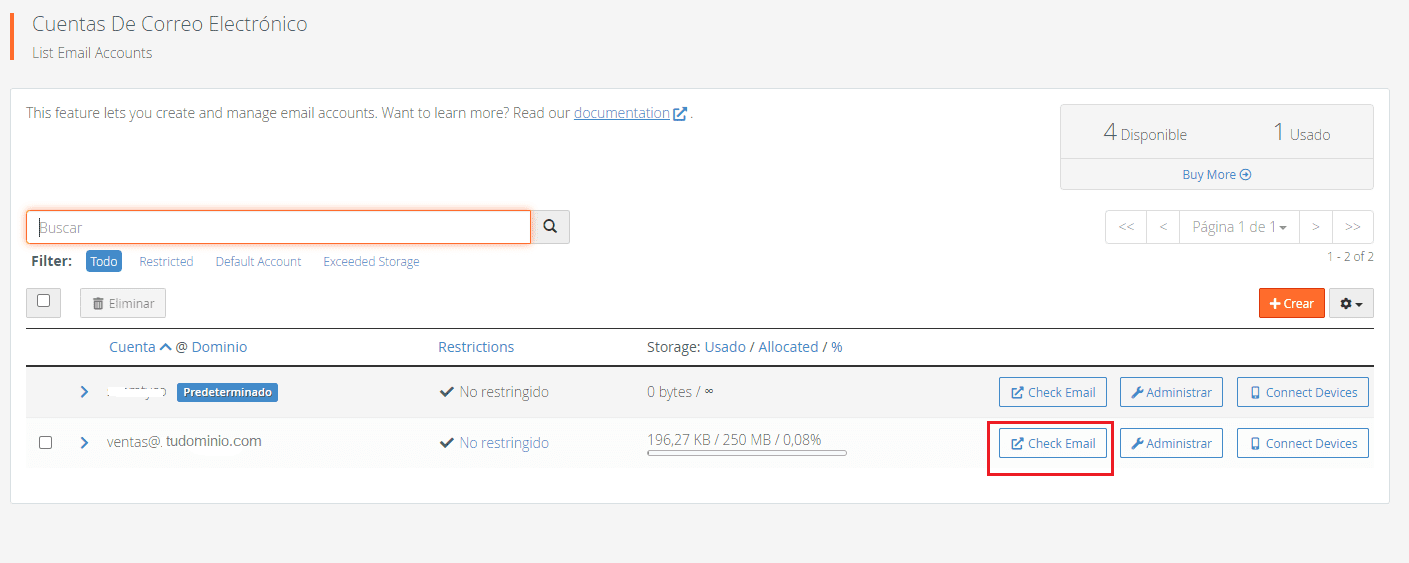Click the external link icon beside documentation
This screenshot has height=563, width=1409.
click(680, 114)
